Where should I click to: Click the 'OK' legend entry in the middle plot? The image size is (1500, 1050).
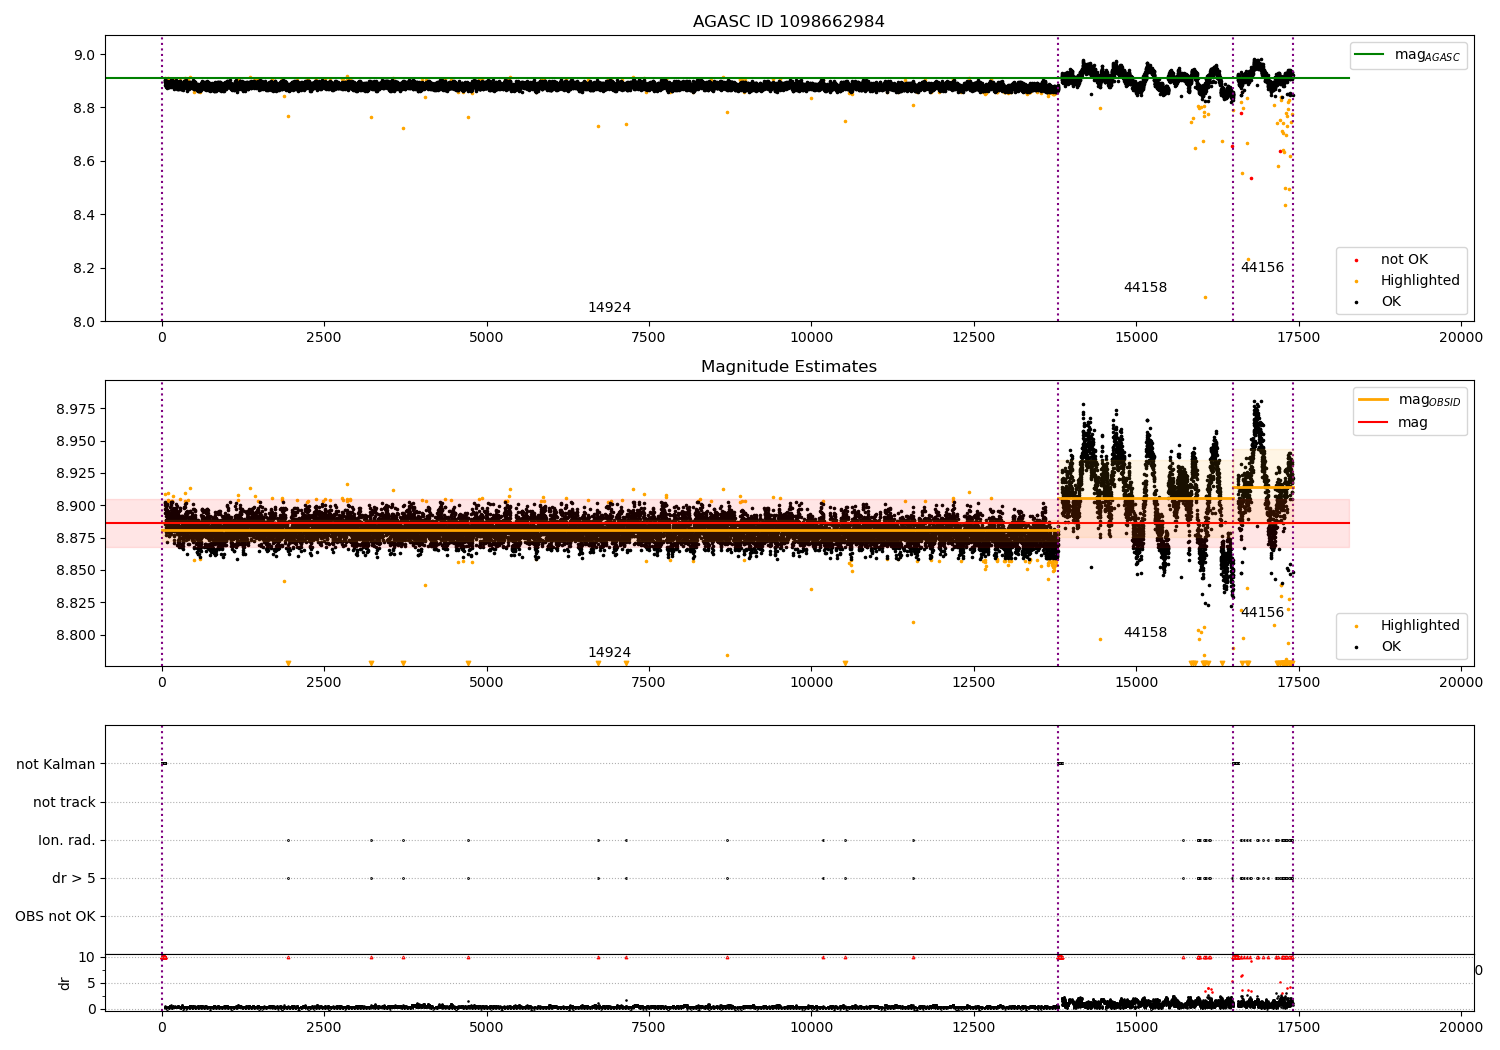tap(1379, 647)
